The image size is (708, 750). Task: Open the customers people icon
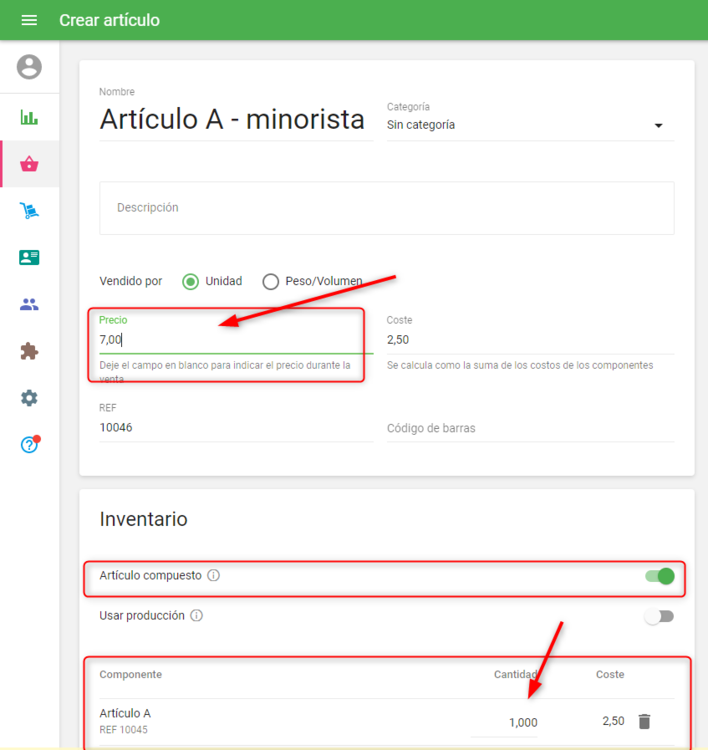29,304
